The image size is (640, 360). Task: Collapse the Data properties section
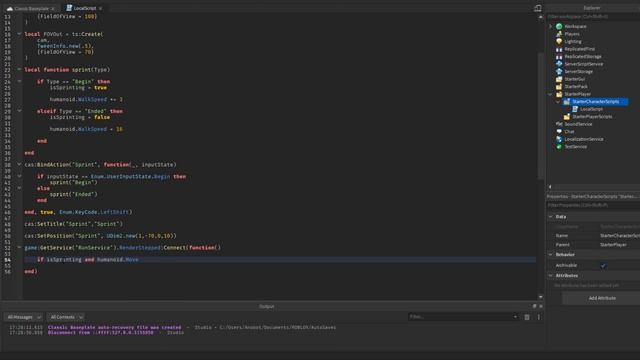click(551, 217)
